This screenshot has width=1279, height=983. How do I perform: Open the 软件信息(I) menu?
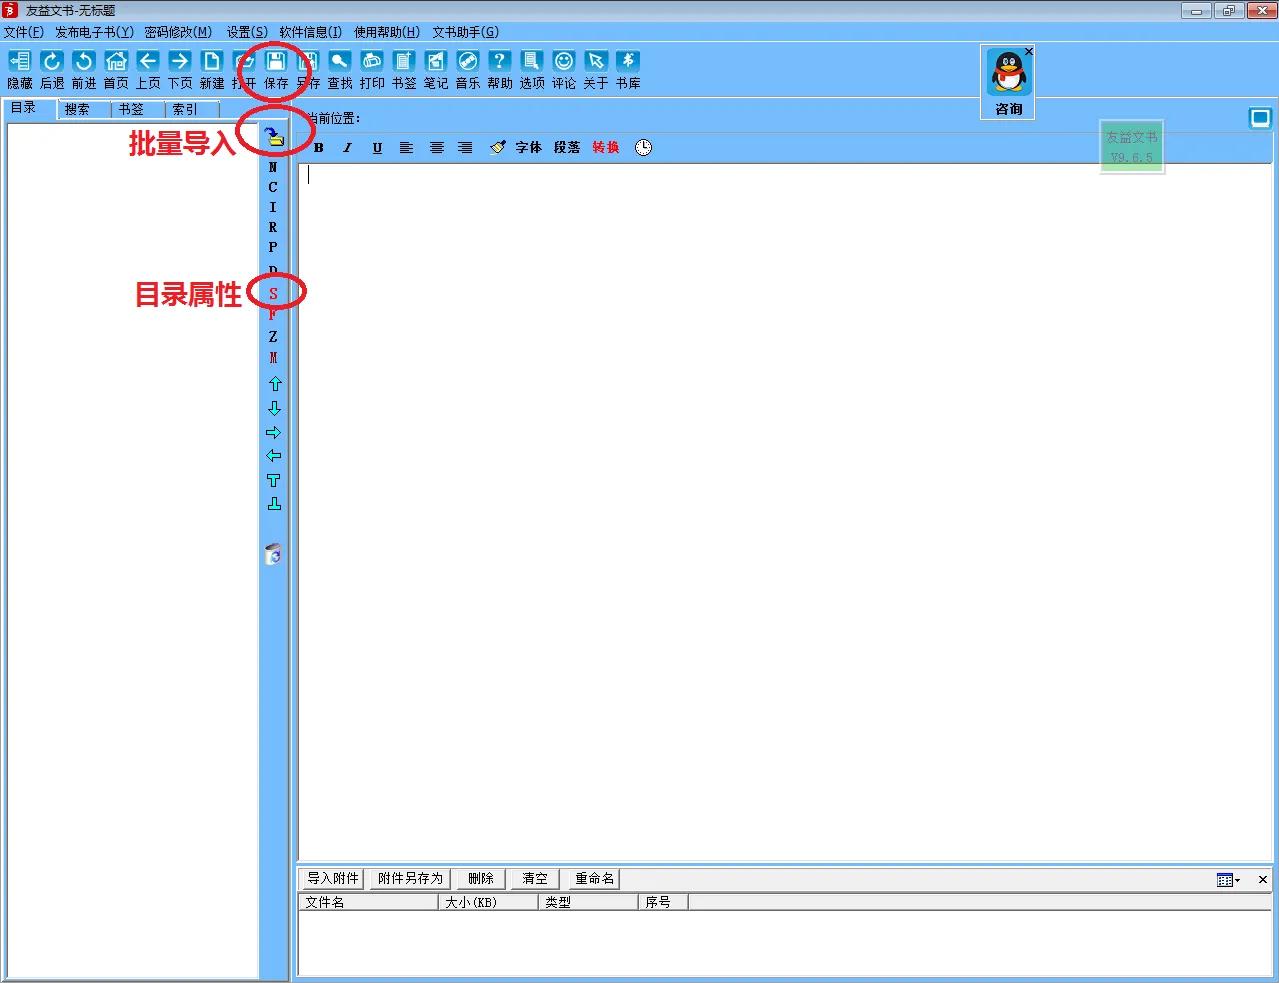[x=311, y=32]
